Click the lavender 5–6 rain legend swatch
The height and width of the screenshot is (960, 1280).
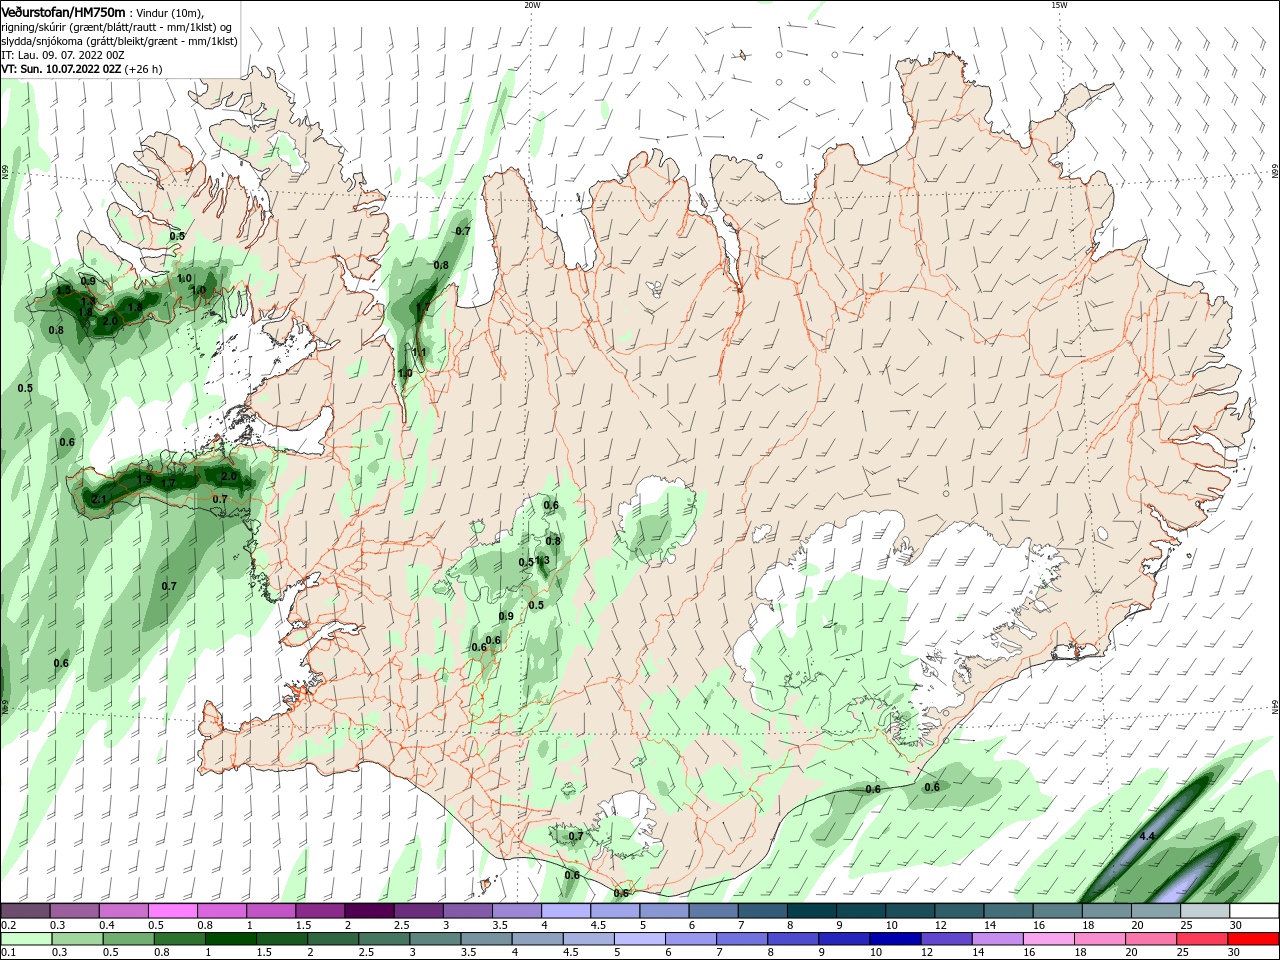[x=641, y=939]
